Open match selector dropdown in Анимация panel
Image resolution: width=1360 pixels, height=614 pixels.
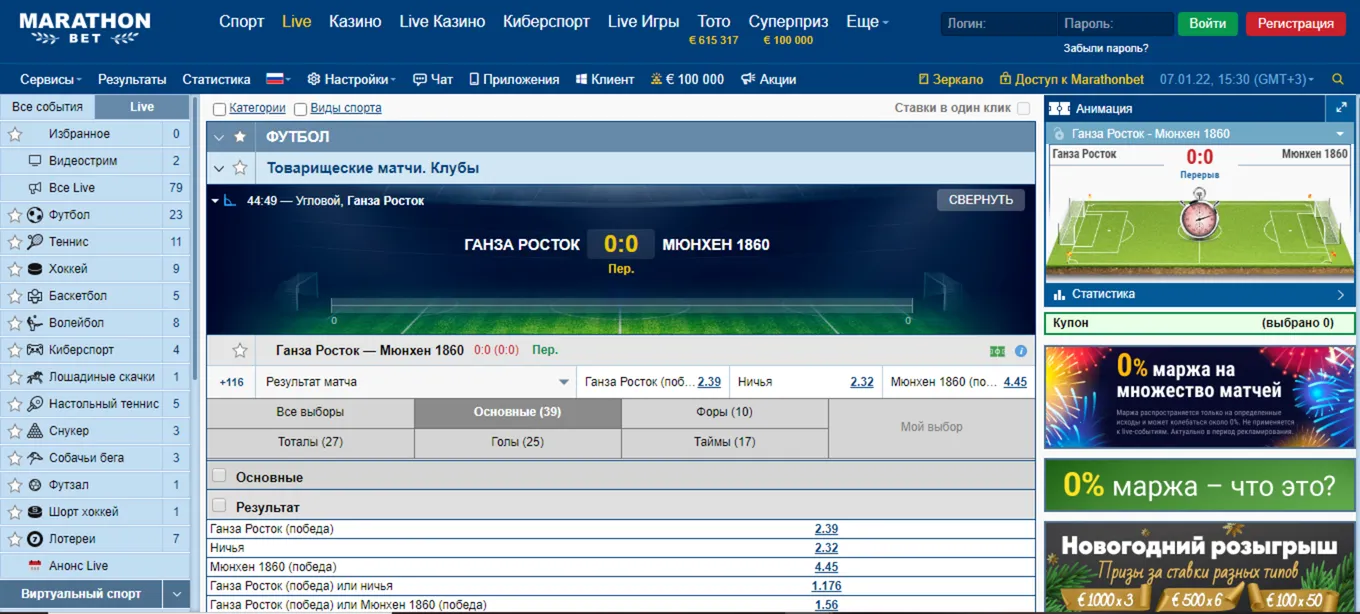[1340, 134]
